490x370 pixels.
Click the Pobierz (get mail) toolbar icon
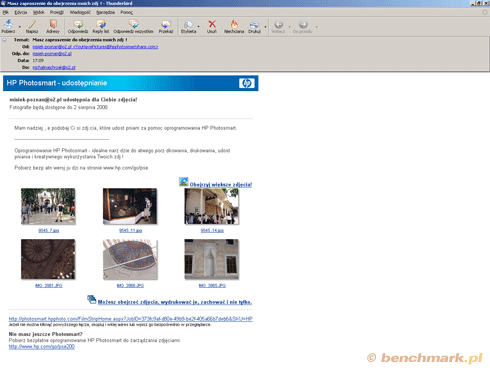(x=8, y=26)
